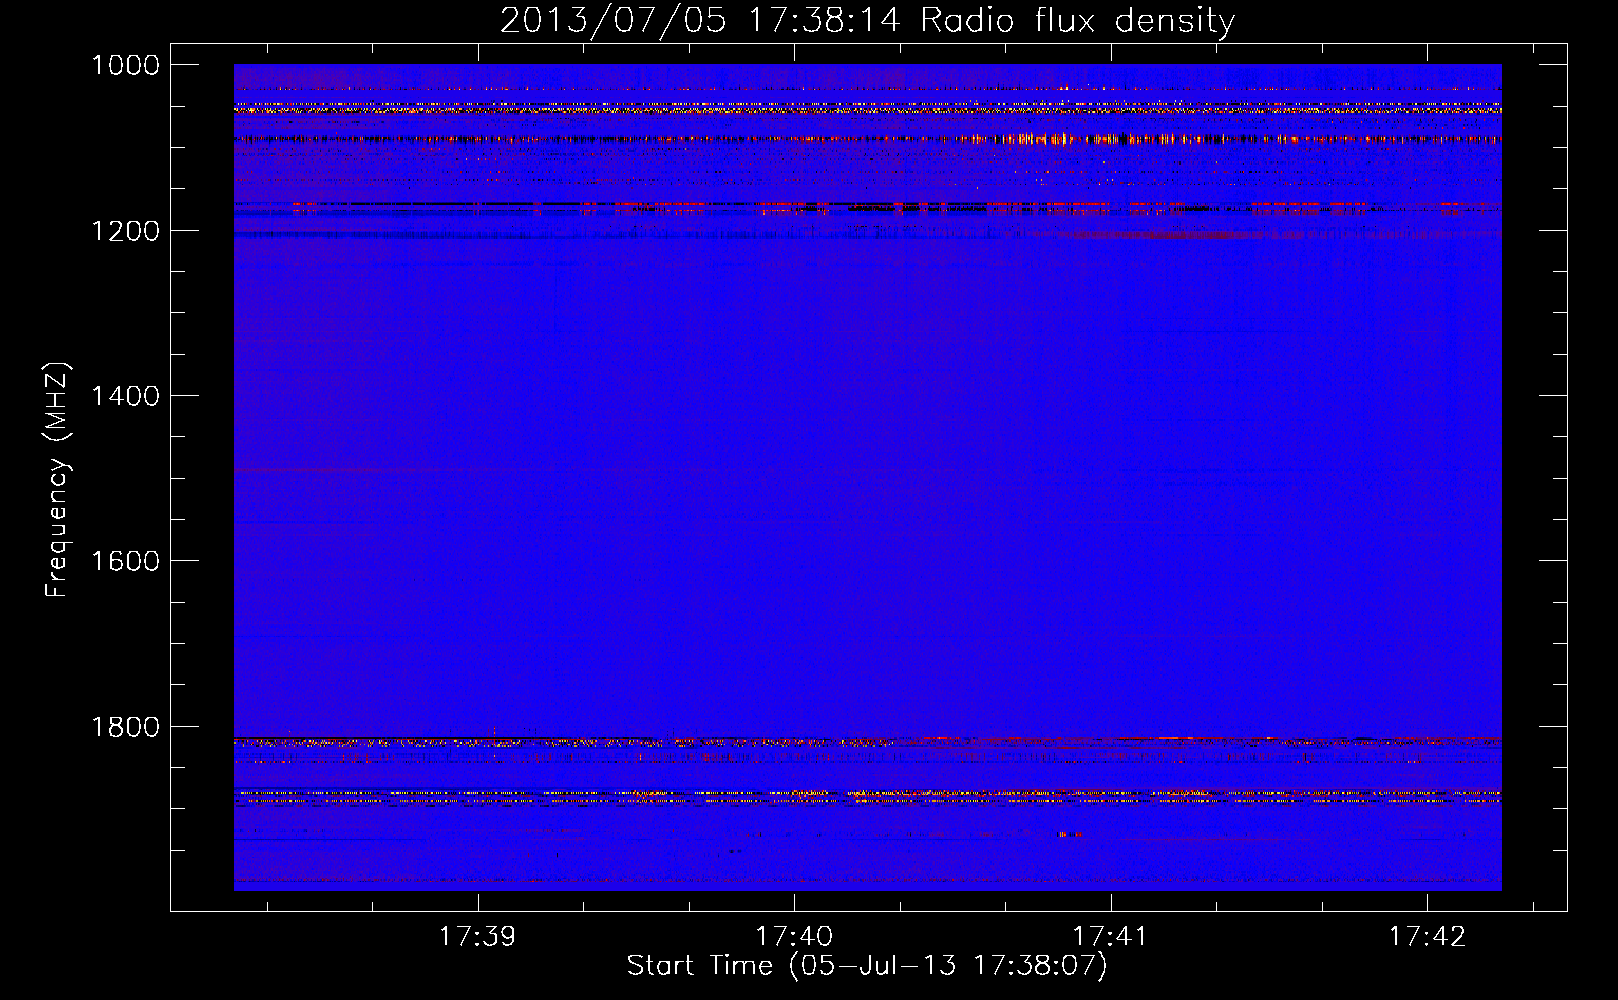
Task: Click the 1400 frequency tick label
Action: [x=125, y=396]
